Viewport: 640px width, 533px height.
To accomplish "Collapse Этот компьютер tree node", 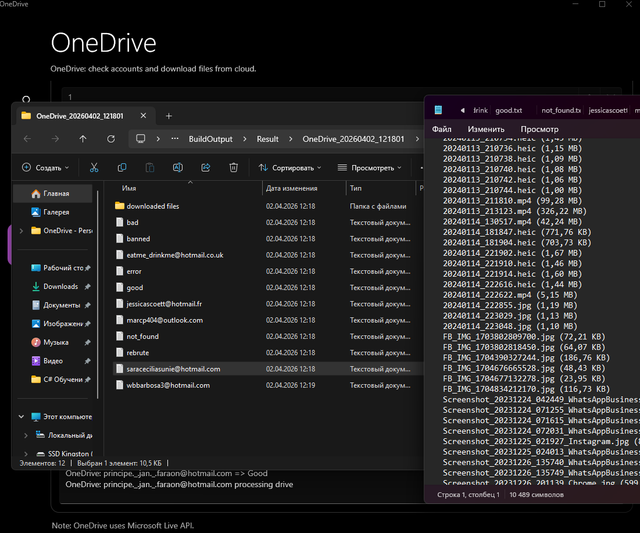I will pyautogui.click(x=21, y=417).
